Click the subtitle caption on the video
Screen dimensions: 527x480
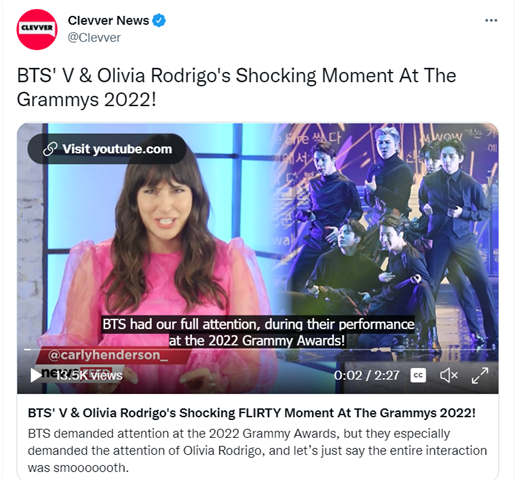pyautogui.click(x=258, y=332)
